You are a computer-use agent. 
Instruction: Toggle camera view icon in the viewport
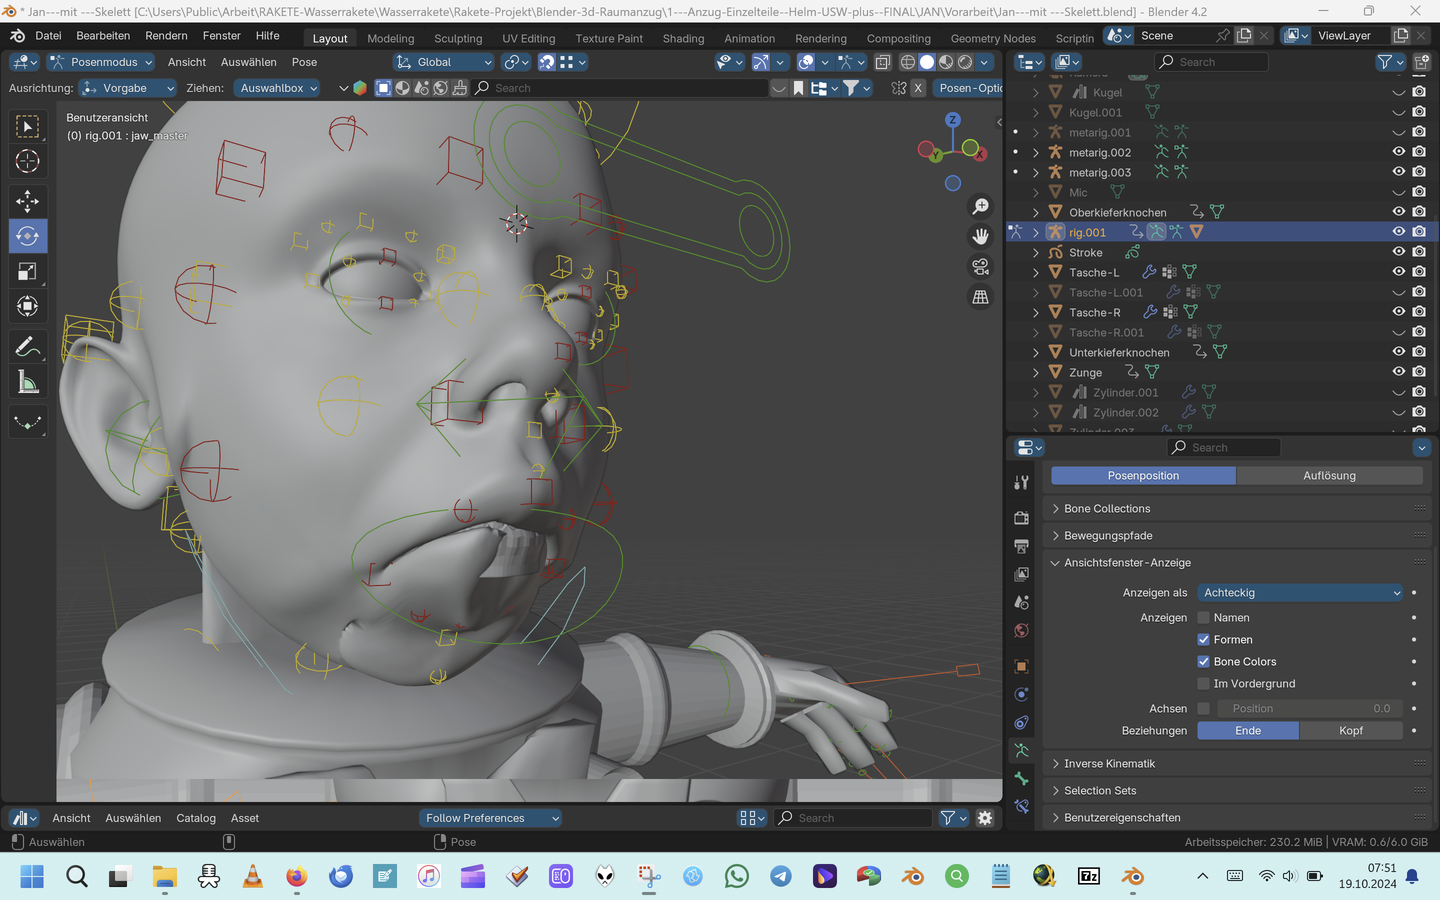[x=980, y=267]
